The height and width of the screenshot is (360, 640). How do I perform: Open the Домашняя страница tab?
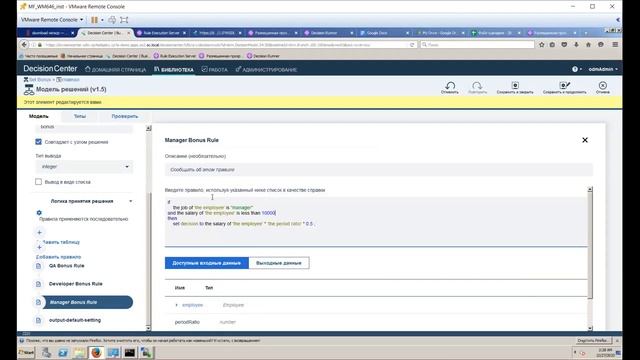[115, 70]
